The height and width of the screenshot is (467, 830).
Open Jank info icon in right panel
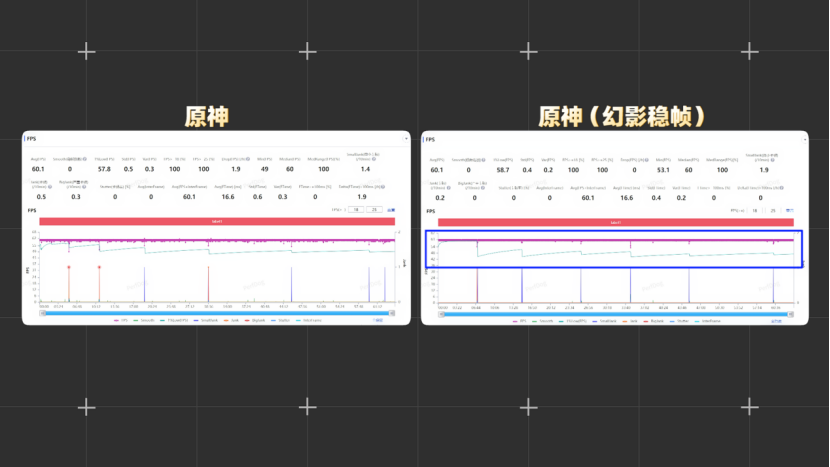point(448,187)
